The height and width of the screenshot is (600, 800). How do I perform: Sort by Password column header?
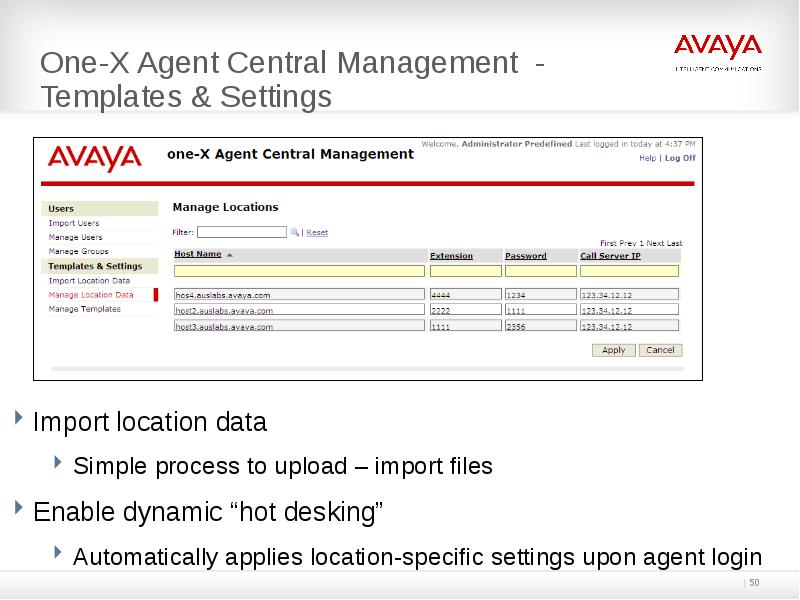click(x=526, y=256)
